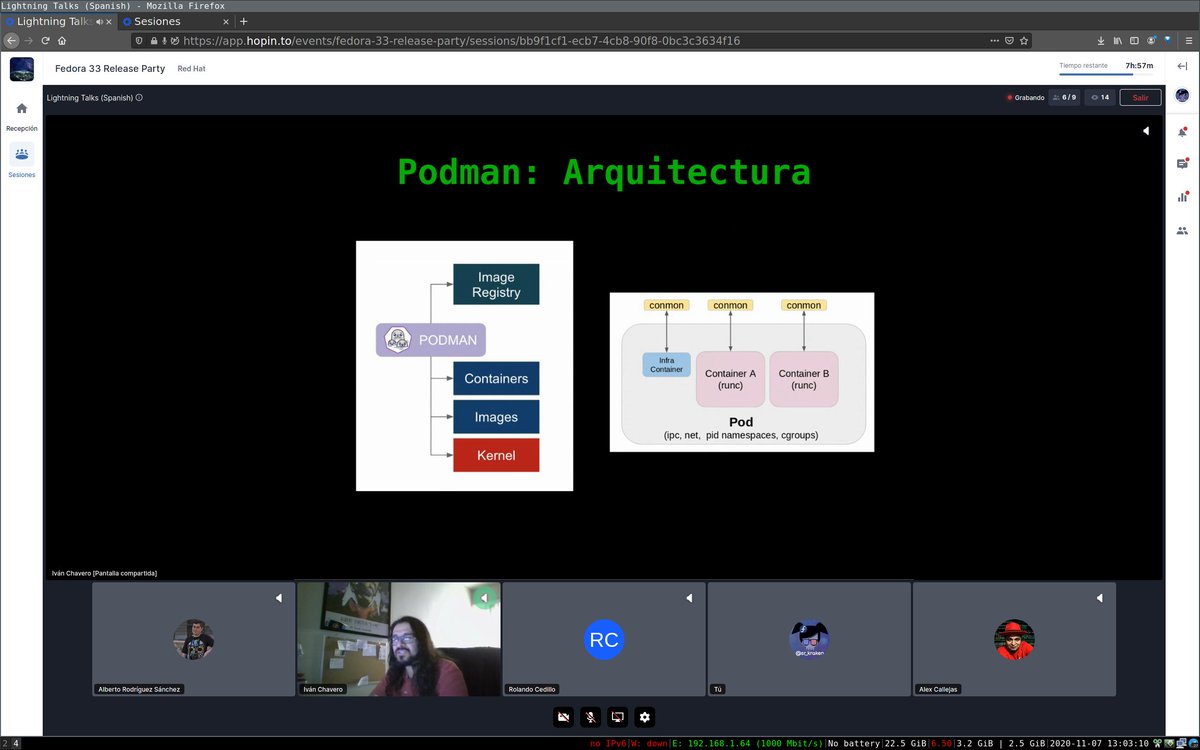Screen dimensions: 1200x750
Task: Click Alex Callejas's avatar
Action: 1014,640
